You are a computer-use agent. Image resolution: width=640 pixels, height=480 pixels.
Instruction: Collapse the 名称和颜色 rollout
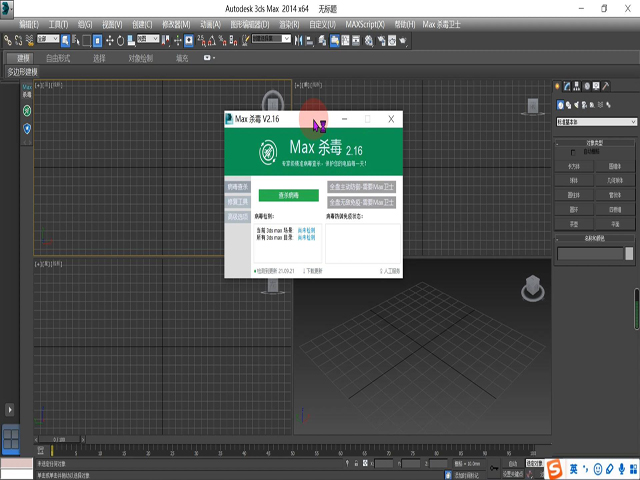click(x=594, y=238)
